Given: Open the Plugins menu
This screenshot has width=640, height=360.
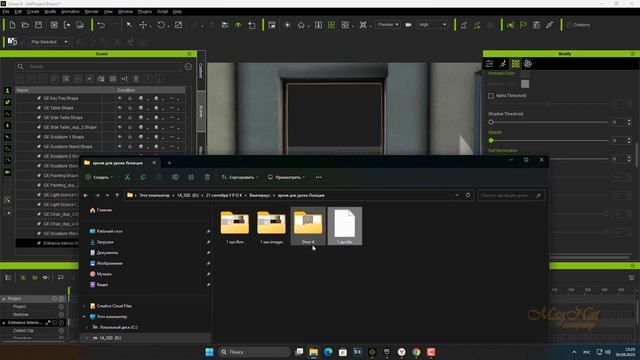Looking at the screenshot, I should [x=144, y=12].
